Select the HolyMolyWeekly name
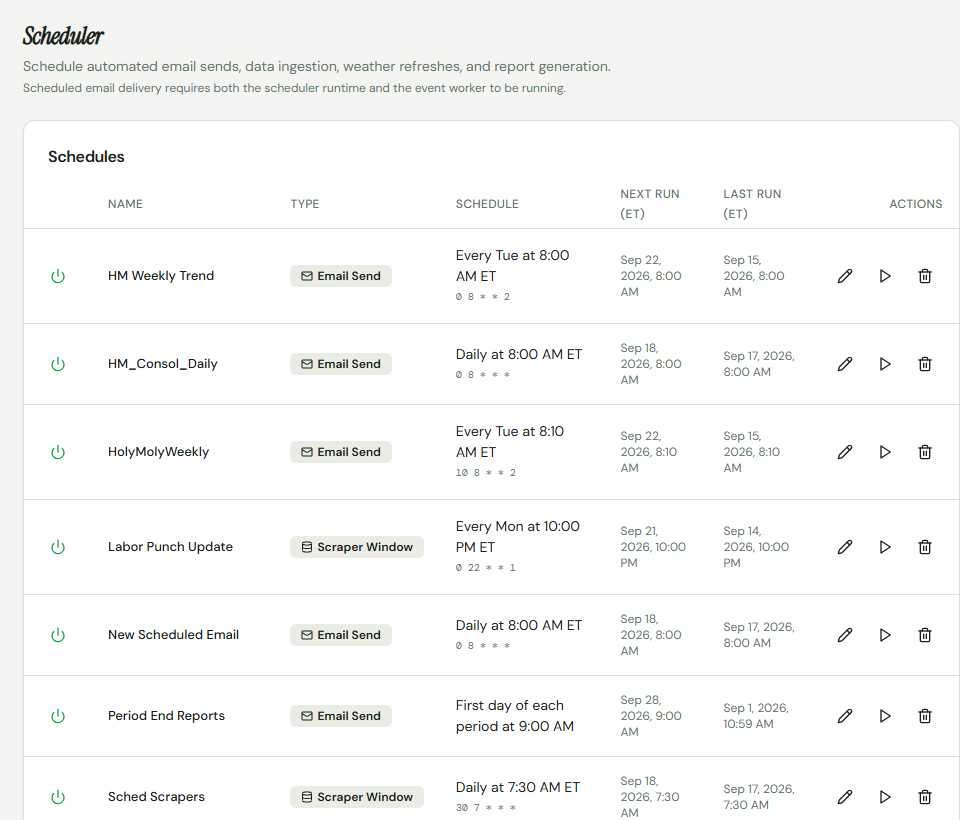This screenshot has height=820, width=960. click(x=159, y=452)
